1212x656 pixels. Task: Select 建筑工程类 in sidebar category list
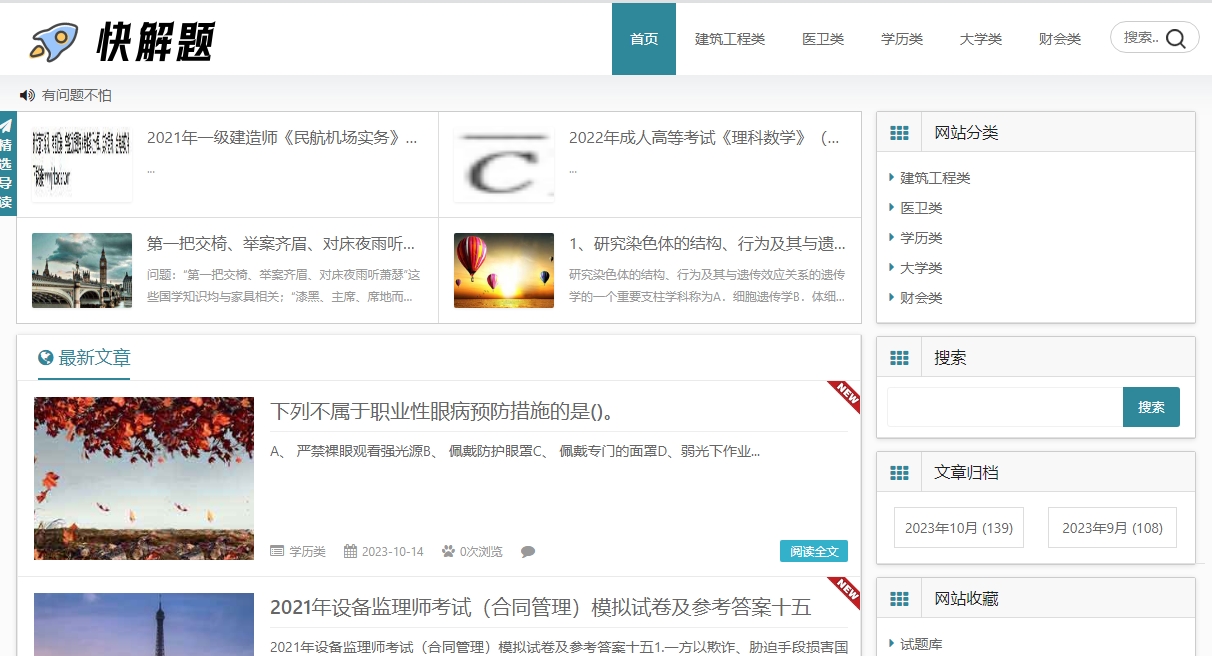tap(935, 178)
